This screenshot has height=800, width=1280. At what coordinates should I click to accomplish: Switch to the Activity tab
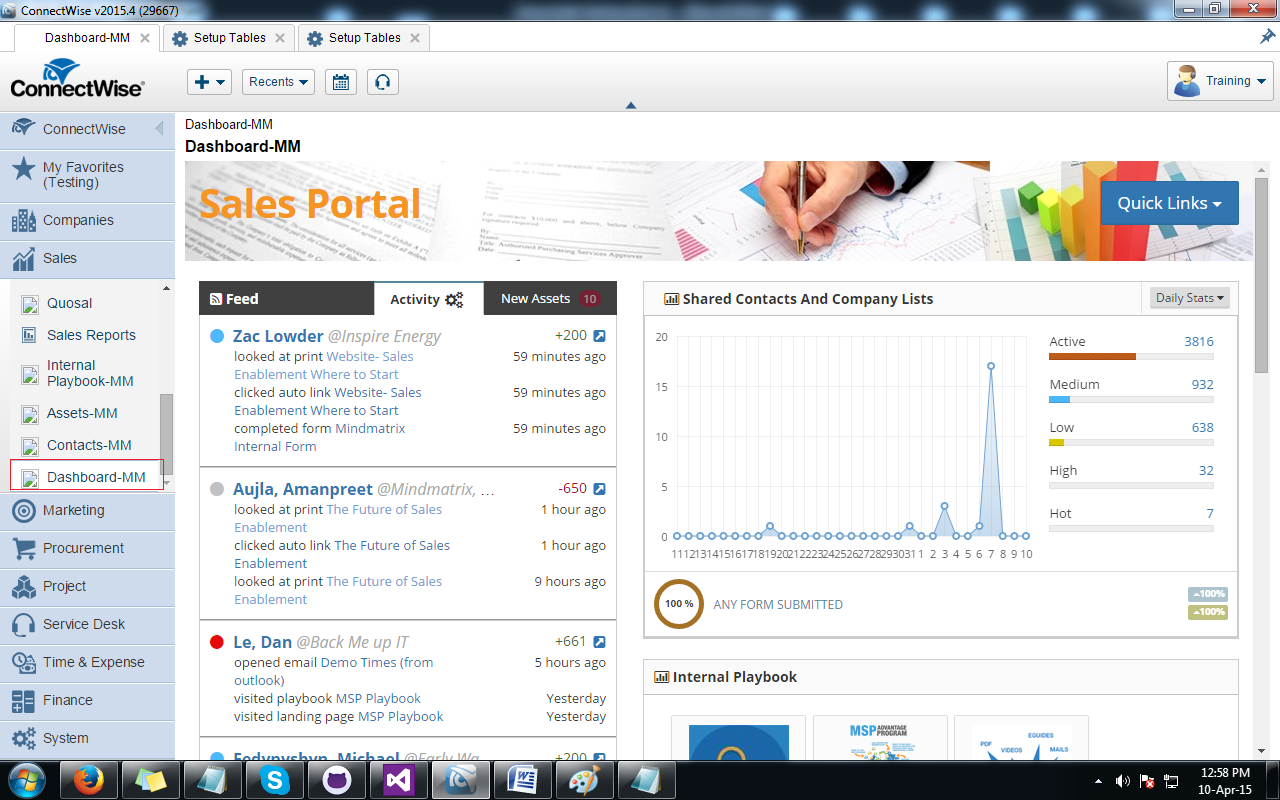click(428, 298)
